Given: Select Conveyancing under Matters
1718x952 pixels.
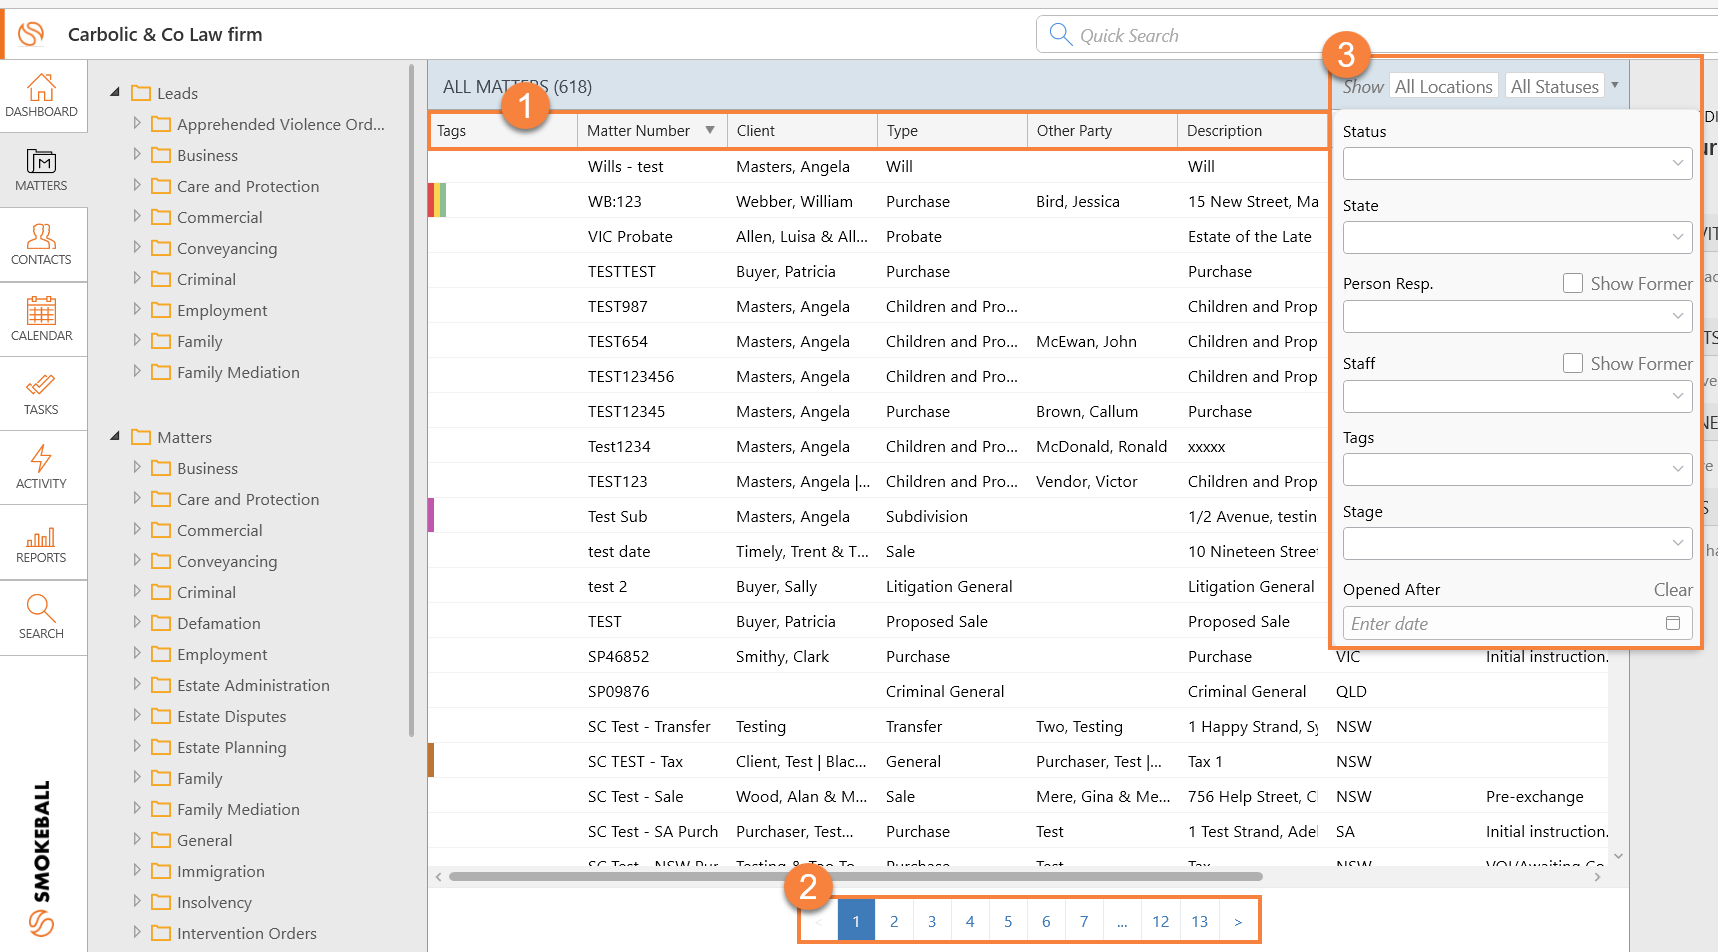Looking at the screenshot, I should (227, 561).
